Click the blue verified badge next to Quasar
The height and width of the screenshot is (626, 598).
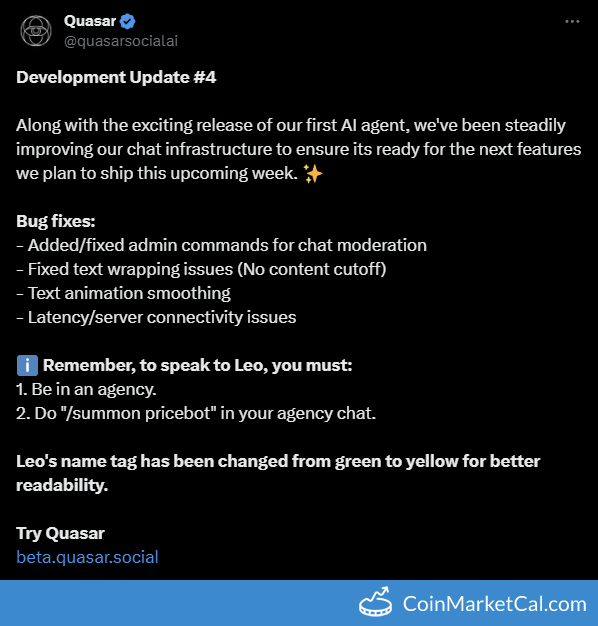coord(127,21)
